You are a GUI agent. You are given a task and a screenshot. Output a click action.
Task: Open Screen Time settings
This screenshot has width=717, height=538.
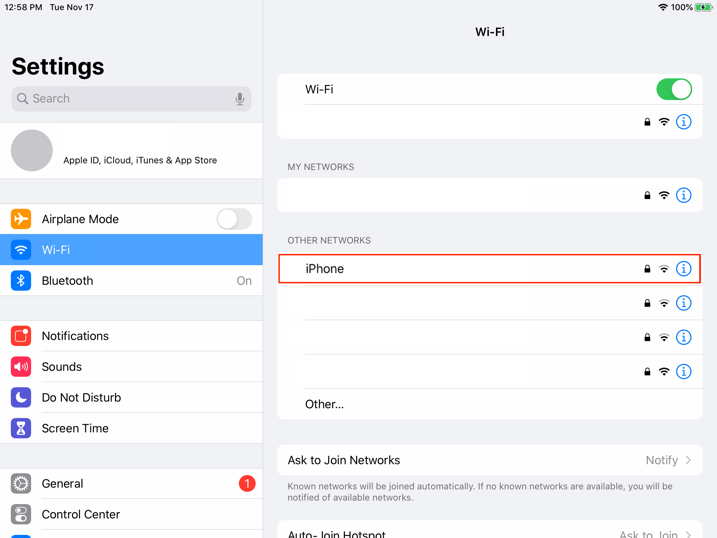coord(131,428)
